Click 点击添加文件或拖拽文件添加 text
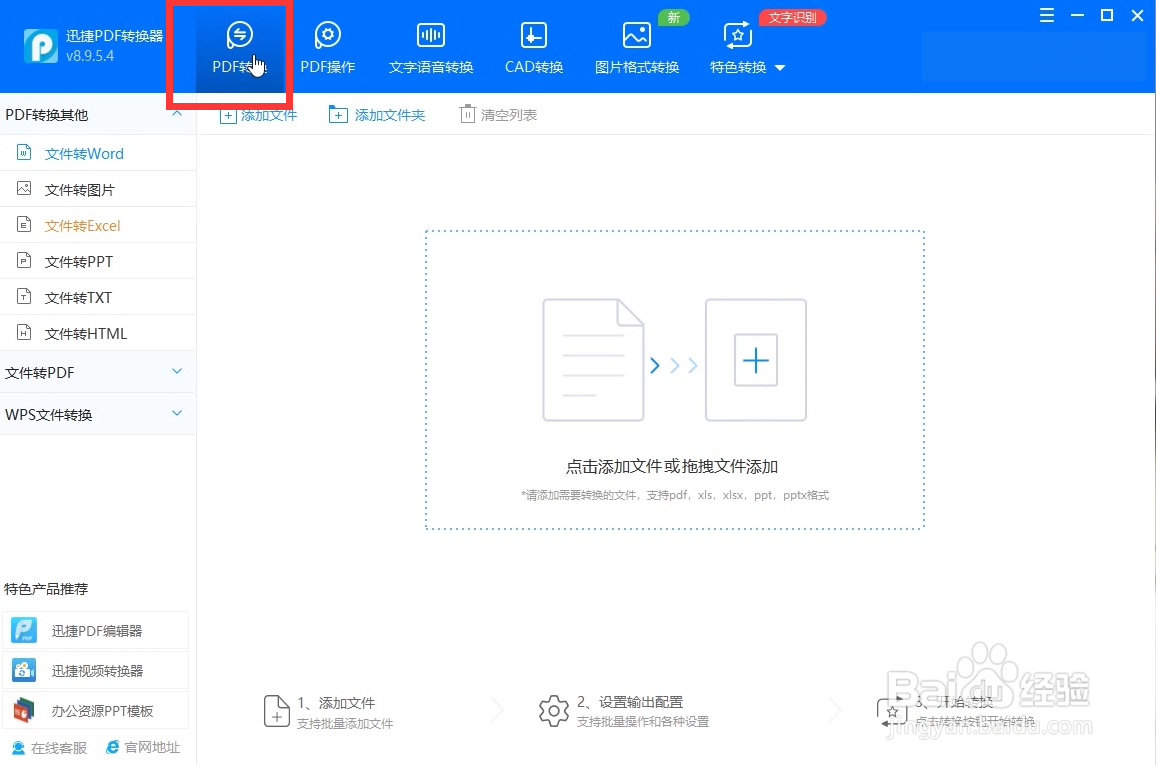This screenshot has height=765, width=1156. pos(672,467)
